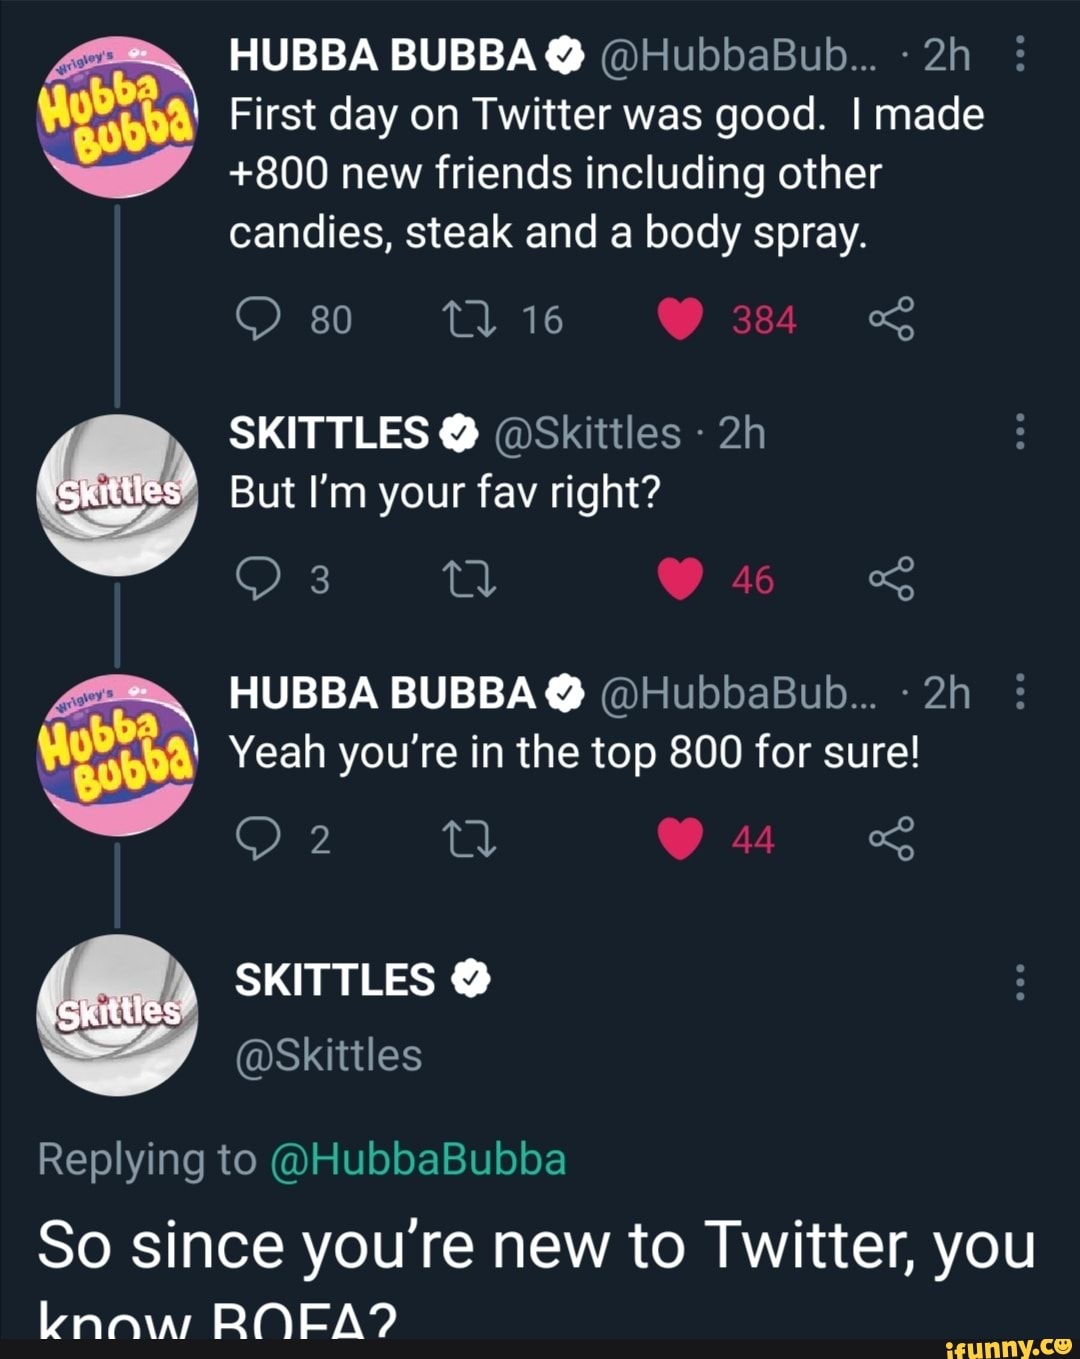Screen dimensions: 1080x1359
Task: Click the @Skittles handle under SKITTLES name
Action: (328, 1055)
